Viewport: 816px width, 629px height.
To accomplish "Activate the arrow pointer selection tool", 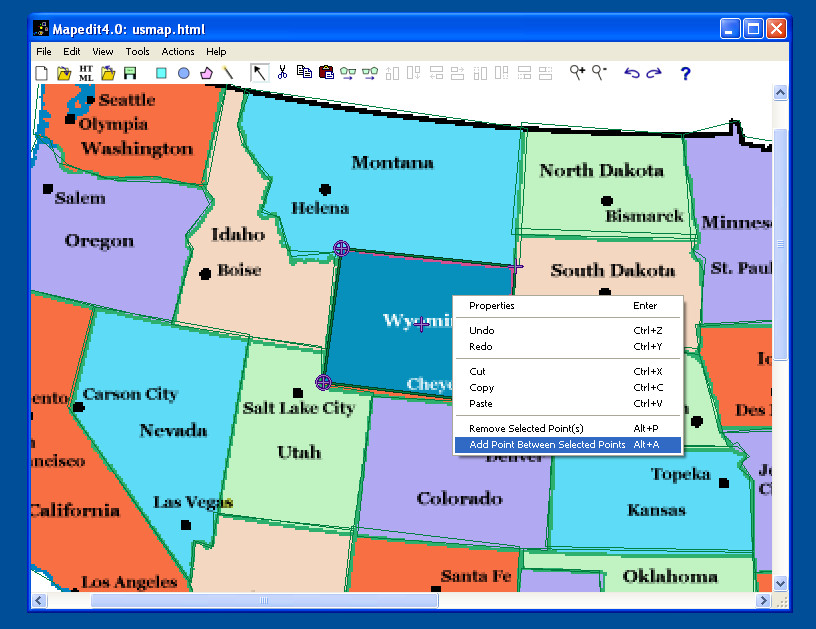I will 259,73.
